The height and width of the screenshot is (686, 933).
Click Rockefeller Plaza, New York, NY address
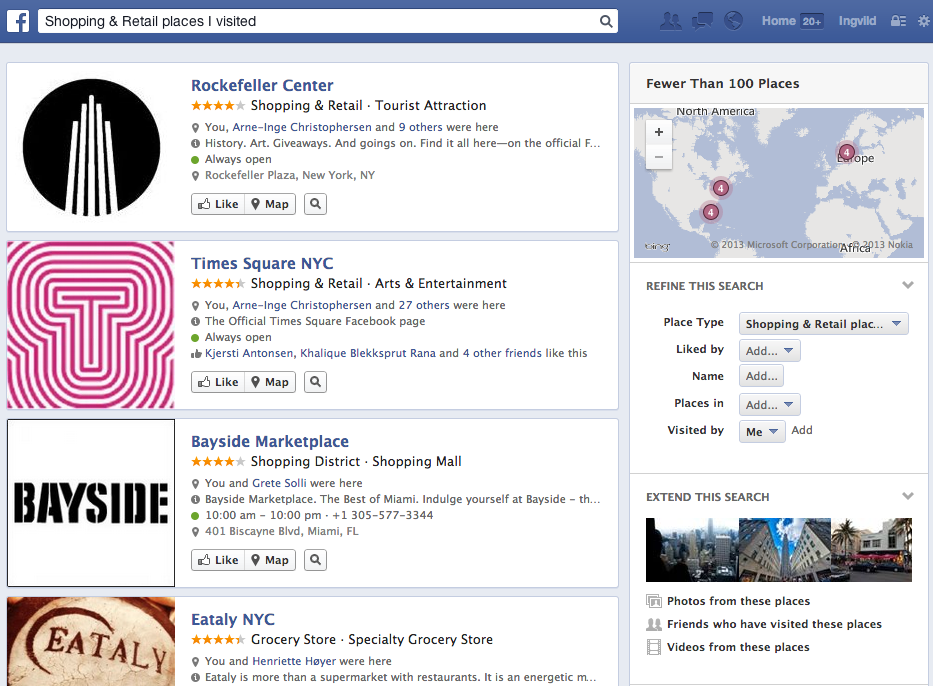point(290,175)
